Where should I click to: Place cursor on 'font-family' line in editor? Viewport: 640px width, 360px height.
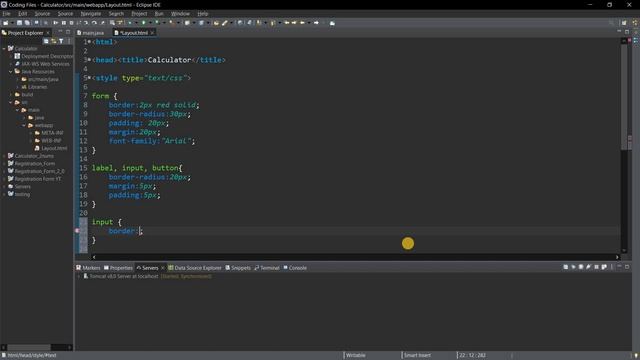coord(152,141)
